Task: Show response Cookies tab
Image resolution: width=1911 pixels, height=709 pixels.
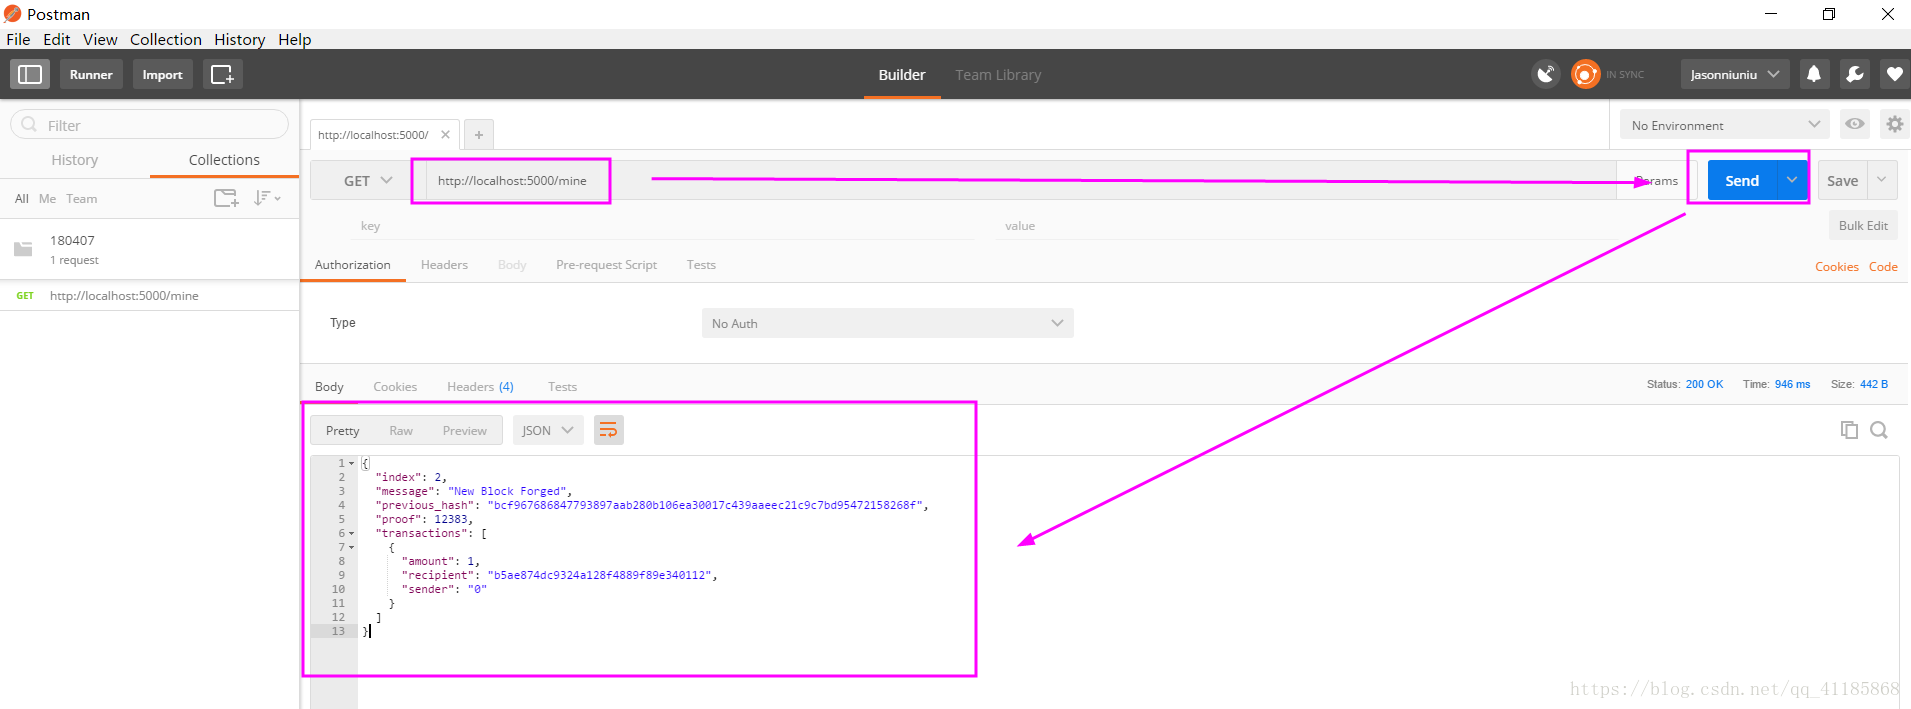Action: click(395, 387)
